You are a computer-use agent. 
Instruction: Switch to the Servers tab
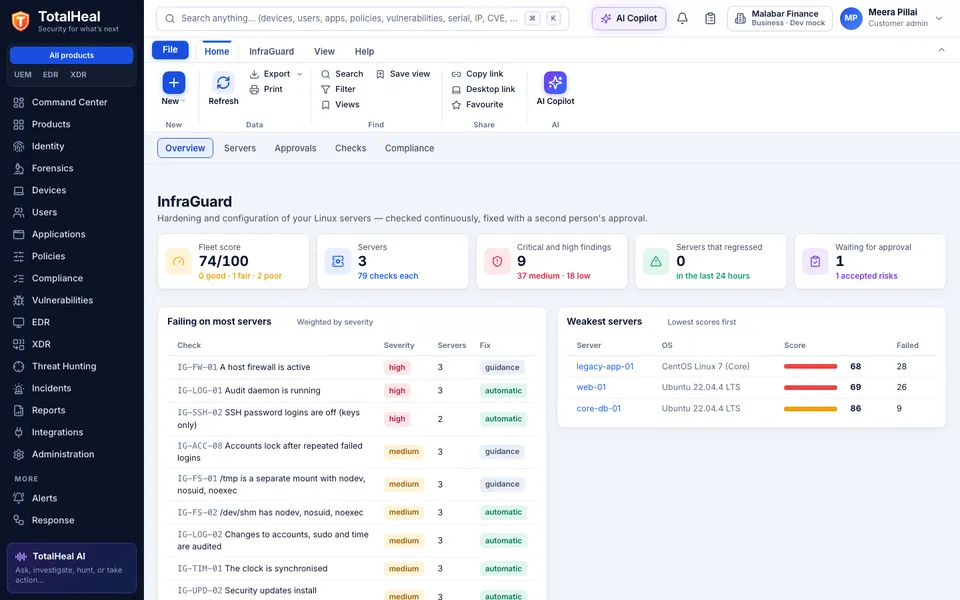(x=240, y=148)
